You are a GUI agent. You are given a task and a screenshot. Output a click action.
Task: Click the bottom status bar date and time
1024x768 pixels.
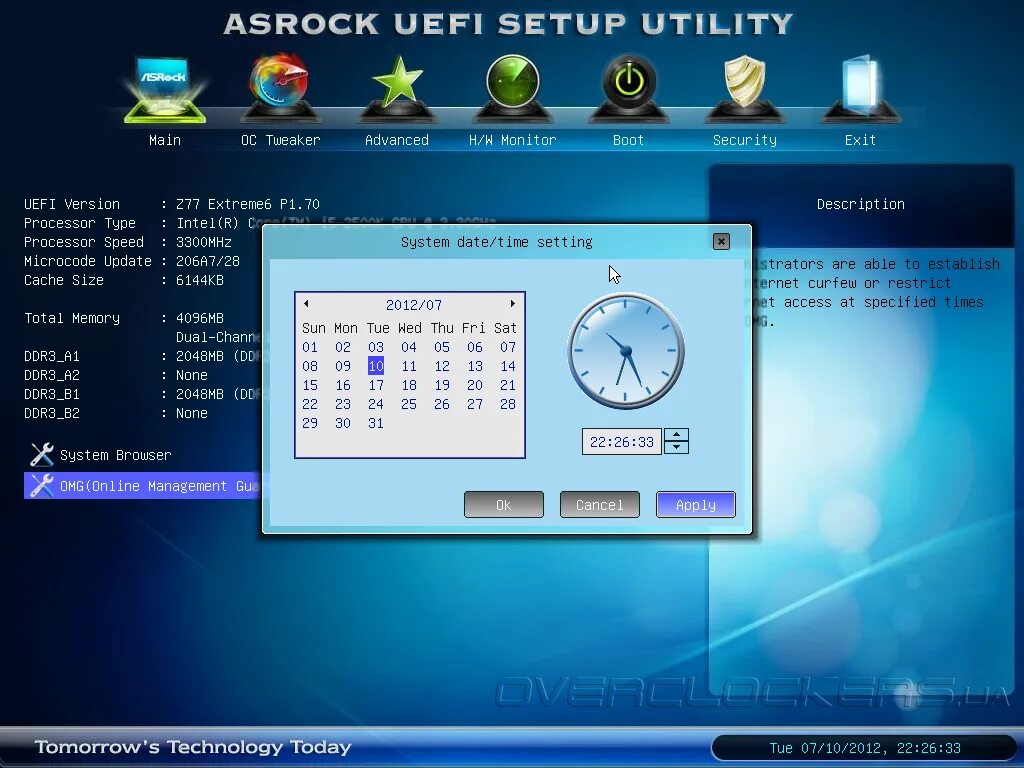pos(865,748)
